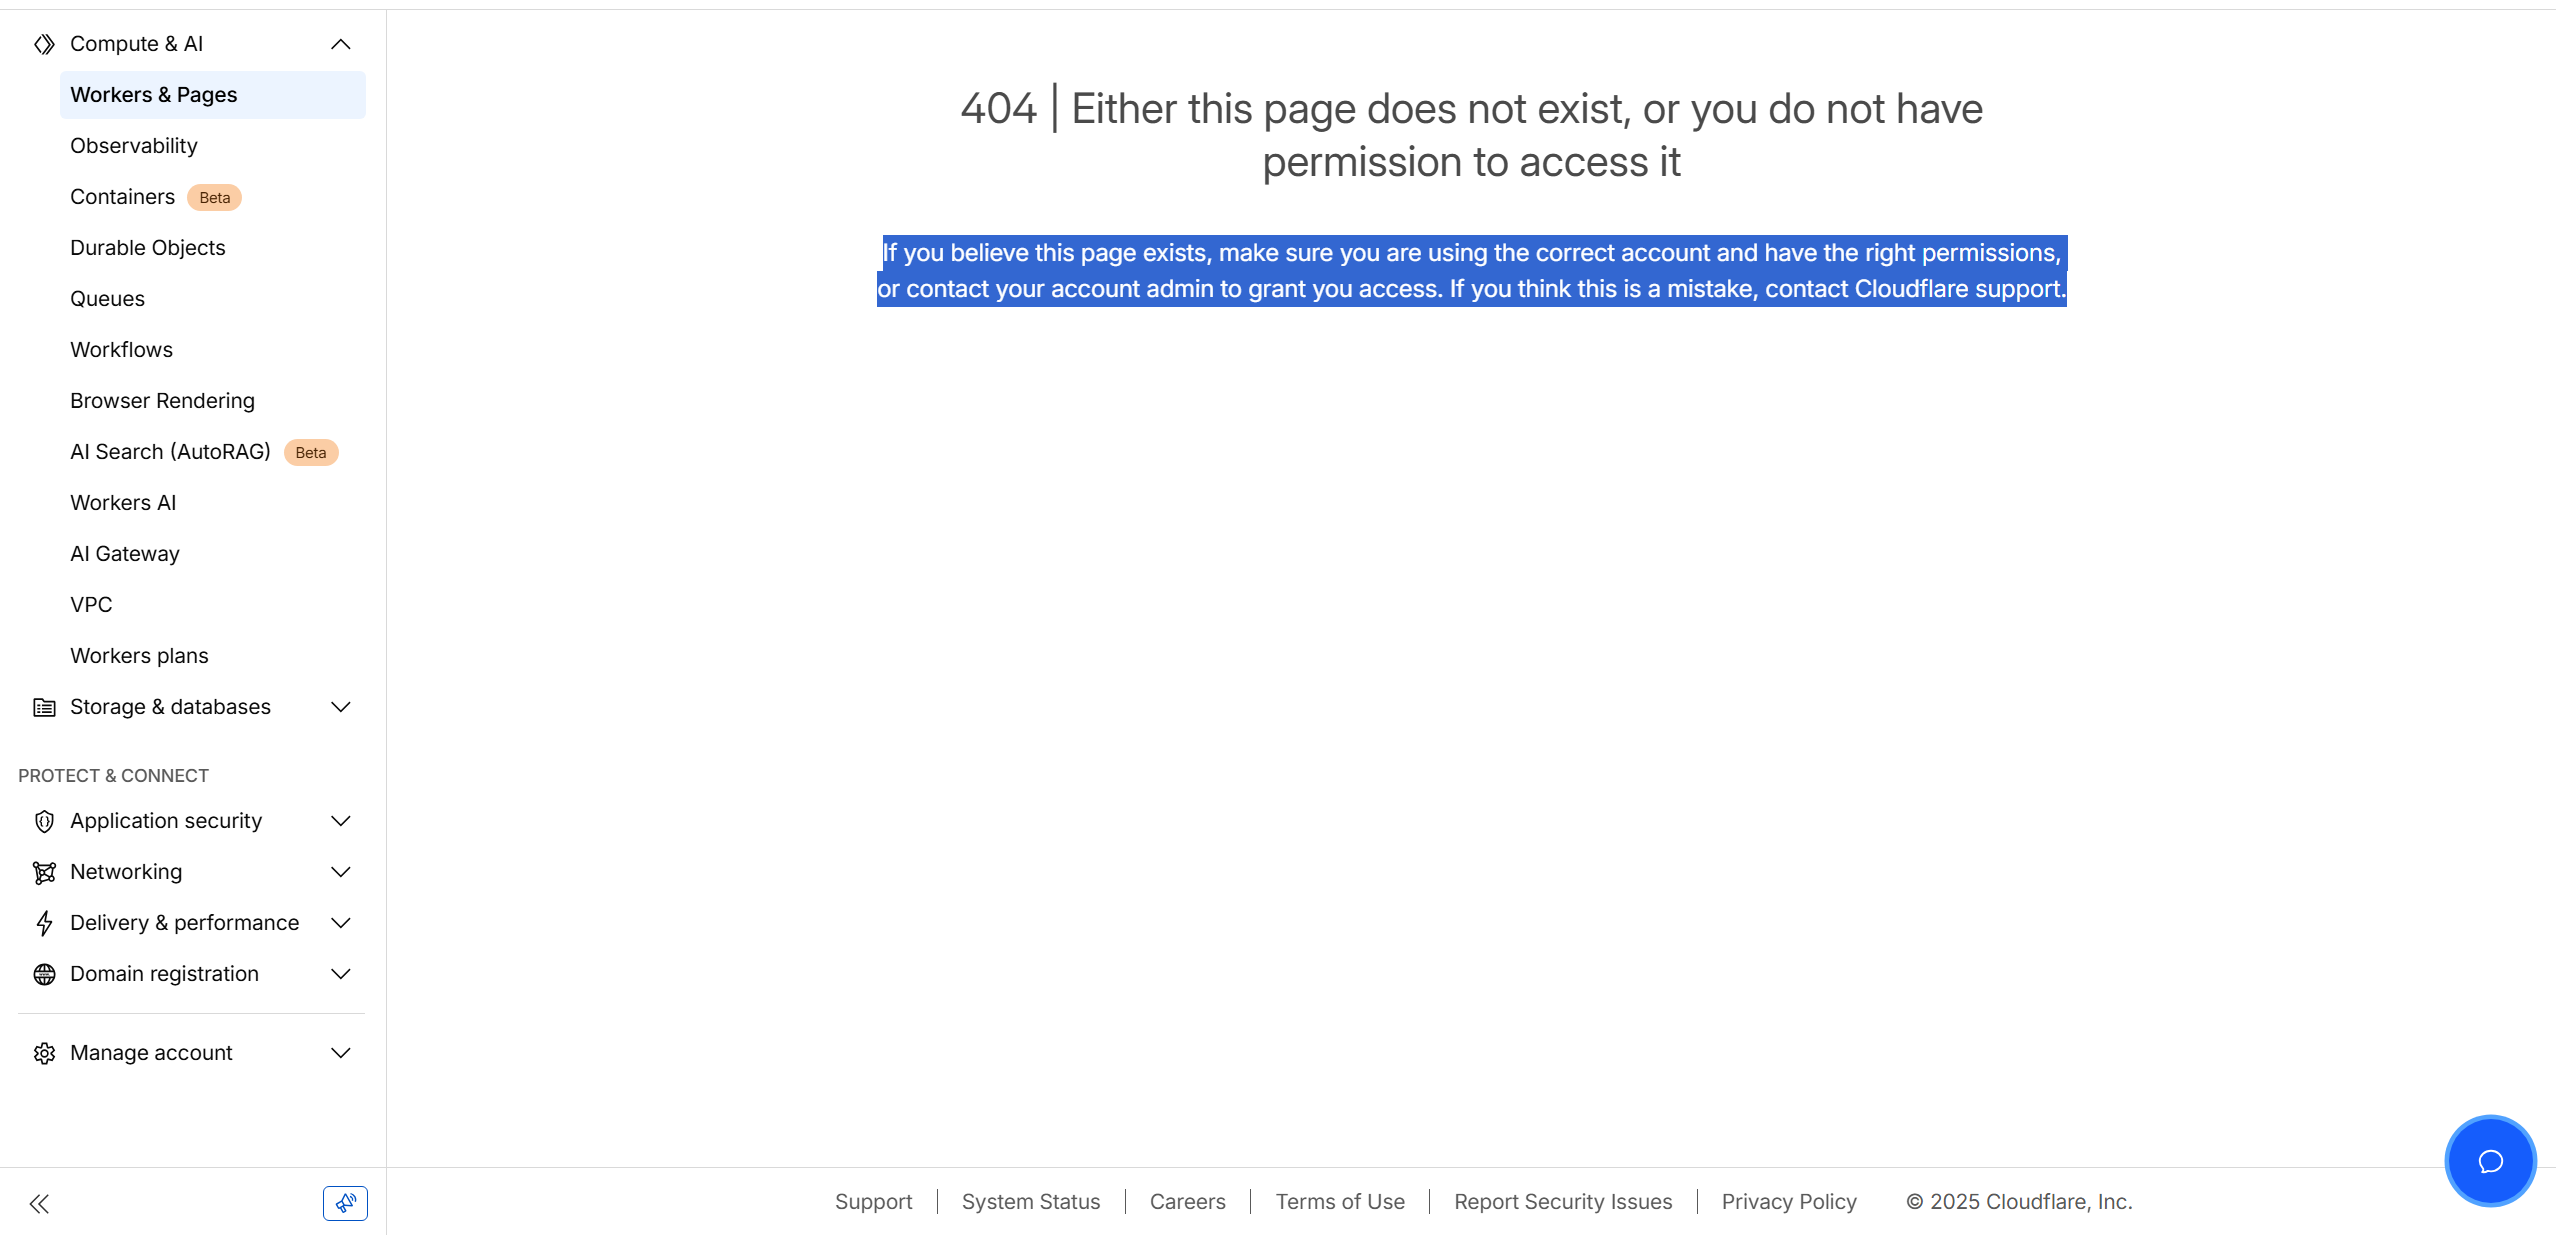This screenshot has height=1235, width=2556.
Task: Select Durable Objects in sidebar
Action: point(148,248)
